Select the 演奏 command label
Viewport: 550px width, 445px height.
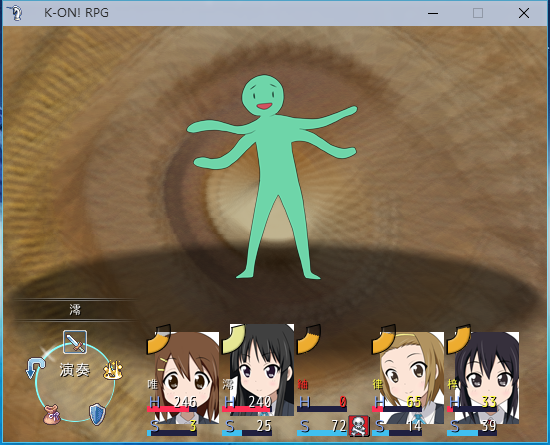[x=75, y=370]
